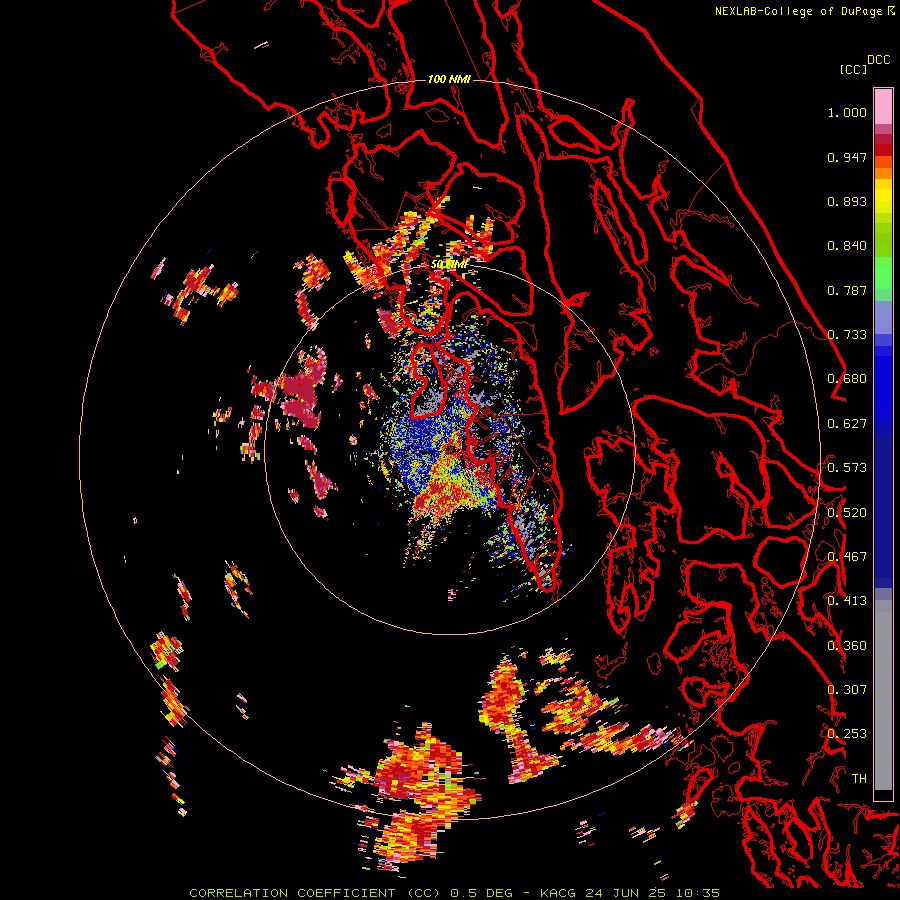Viewport: 900px width, 900px height.
Task: Click the CORRELATION COEFFICIENT (CC) title text
Action: click(315, 893)
